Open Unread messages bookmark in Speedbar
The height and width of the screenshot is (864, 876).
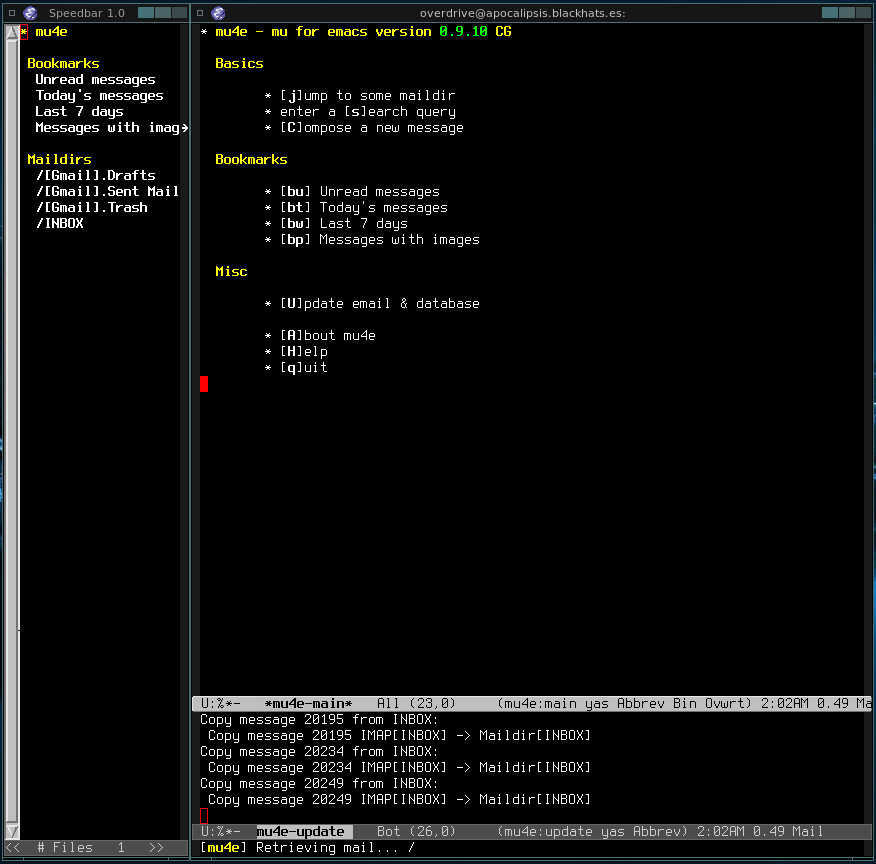click(x=96, y=80)
